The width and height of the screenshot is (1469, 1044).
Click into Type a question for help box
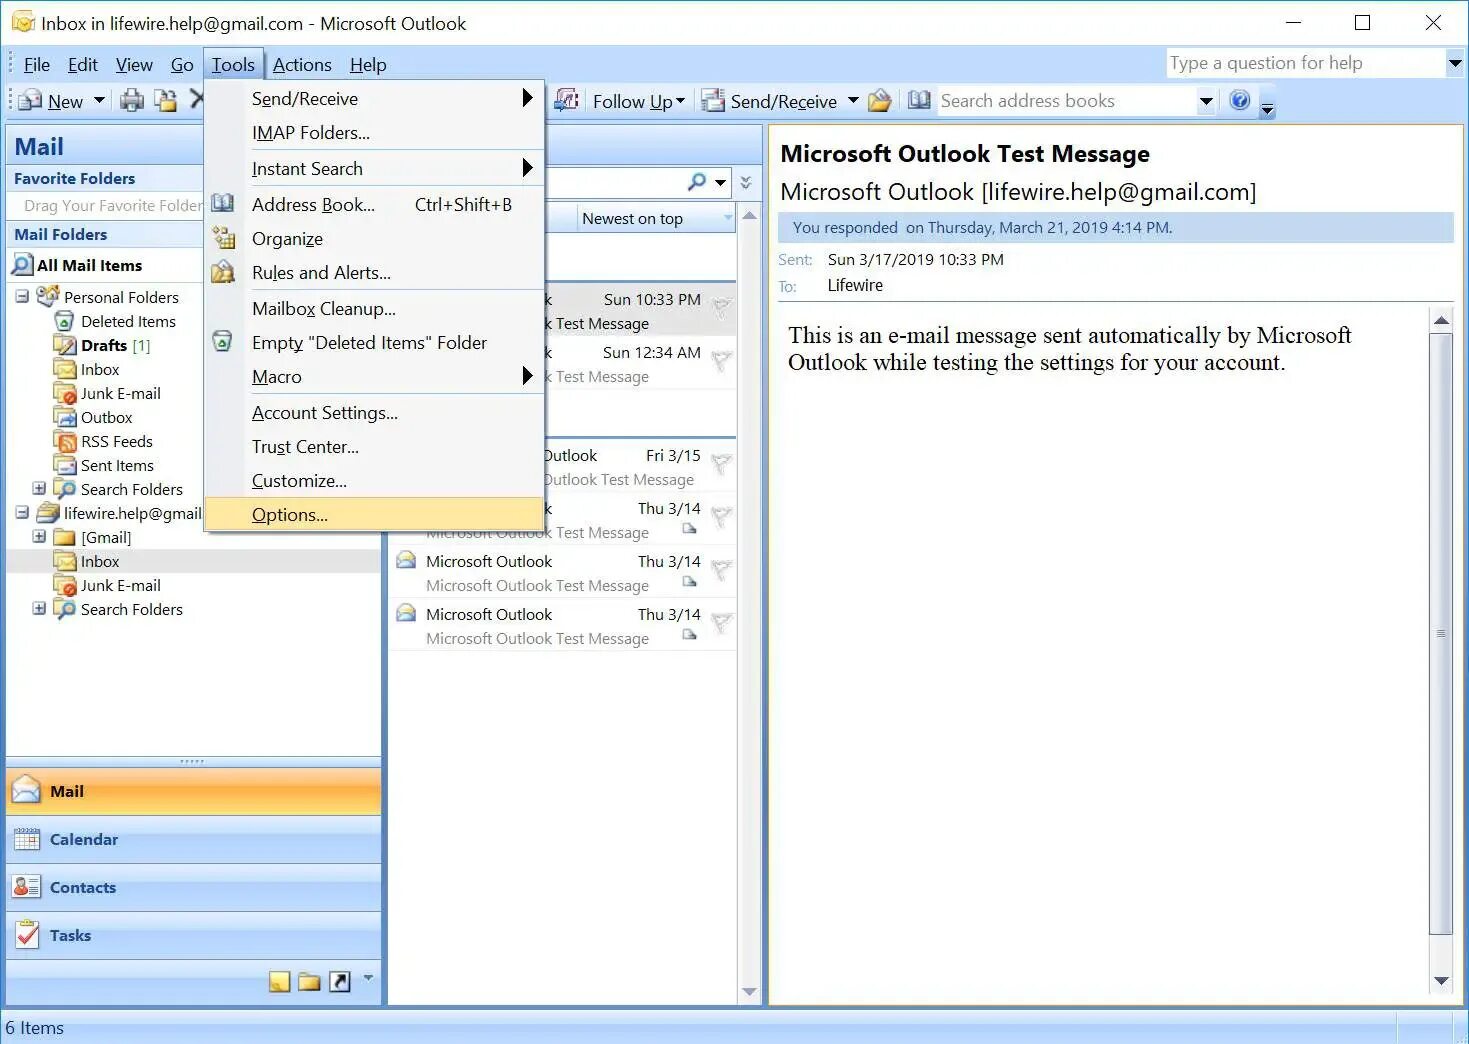(x=1305, y=63)
